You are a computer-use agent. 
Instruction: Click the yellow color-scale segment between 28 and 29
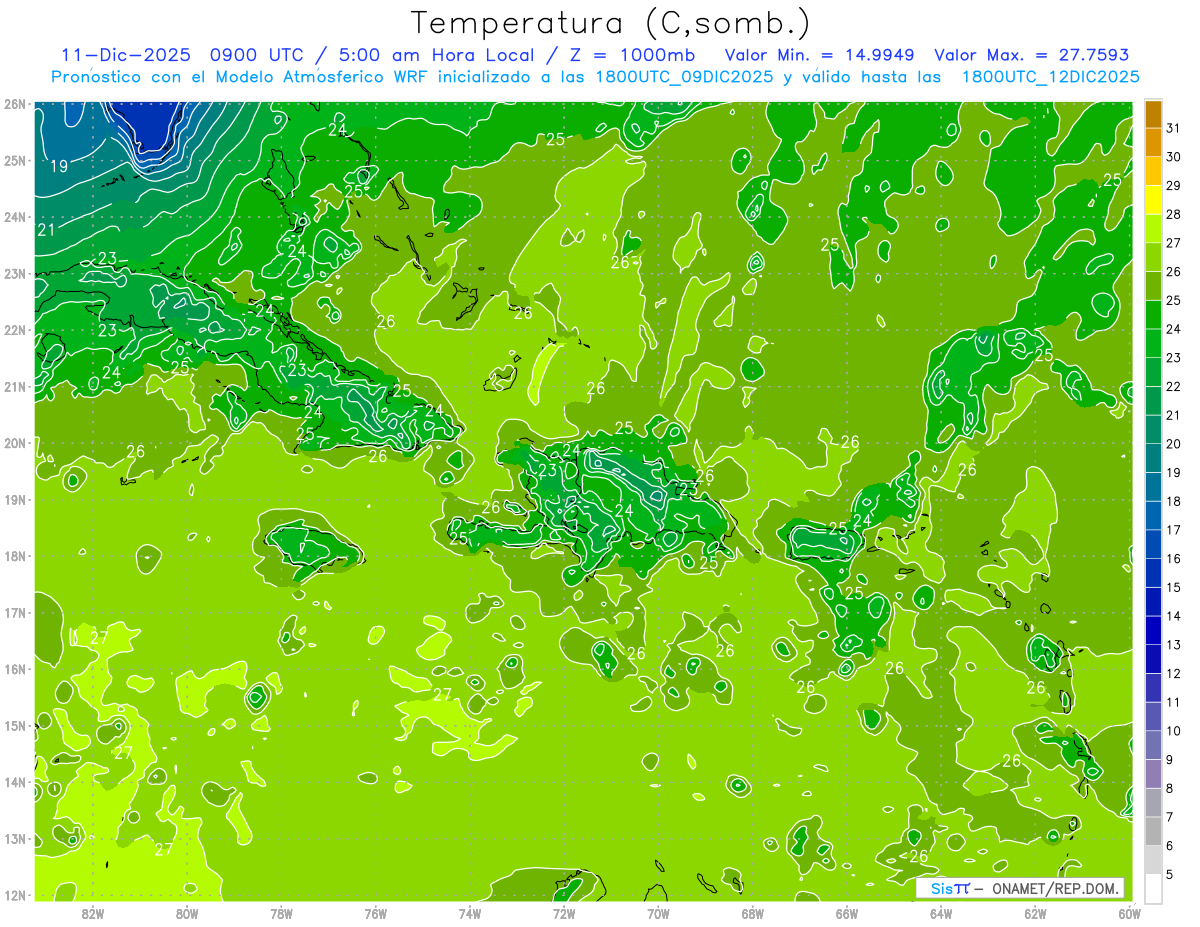pyautogui.click(x=1153, y=200)
